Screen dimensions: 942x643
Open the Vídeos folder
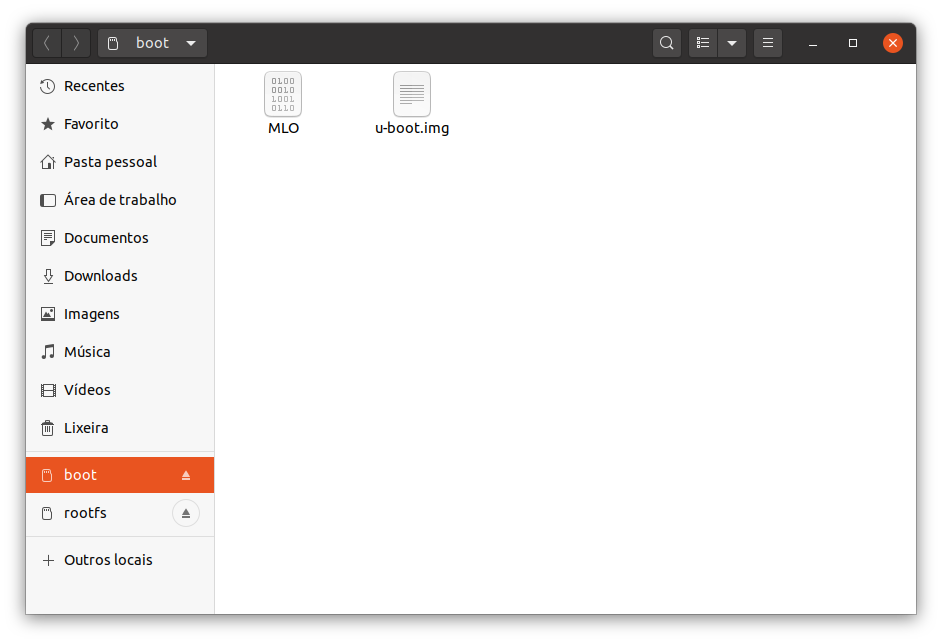(x=120, y=389)
